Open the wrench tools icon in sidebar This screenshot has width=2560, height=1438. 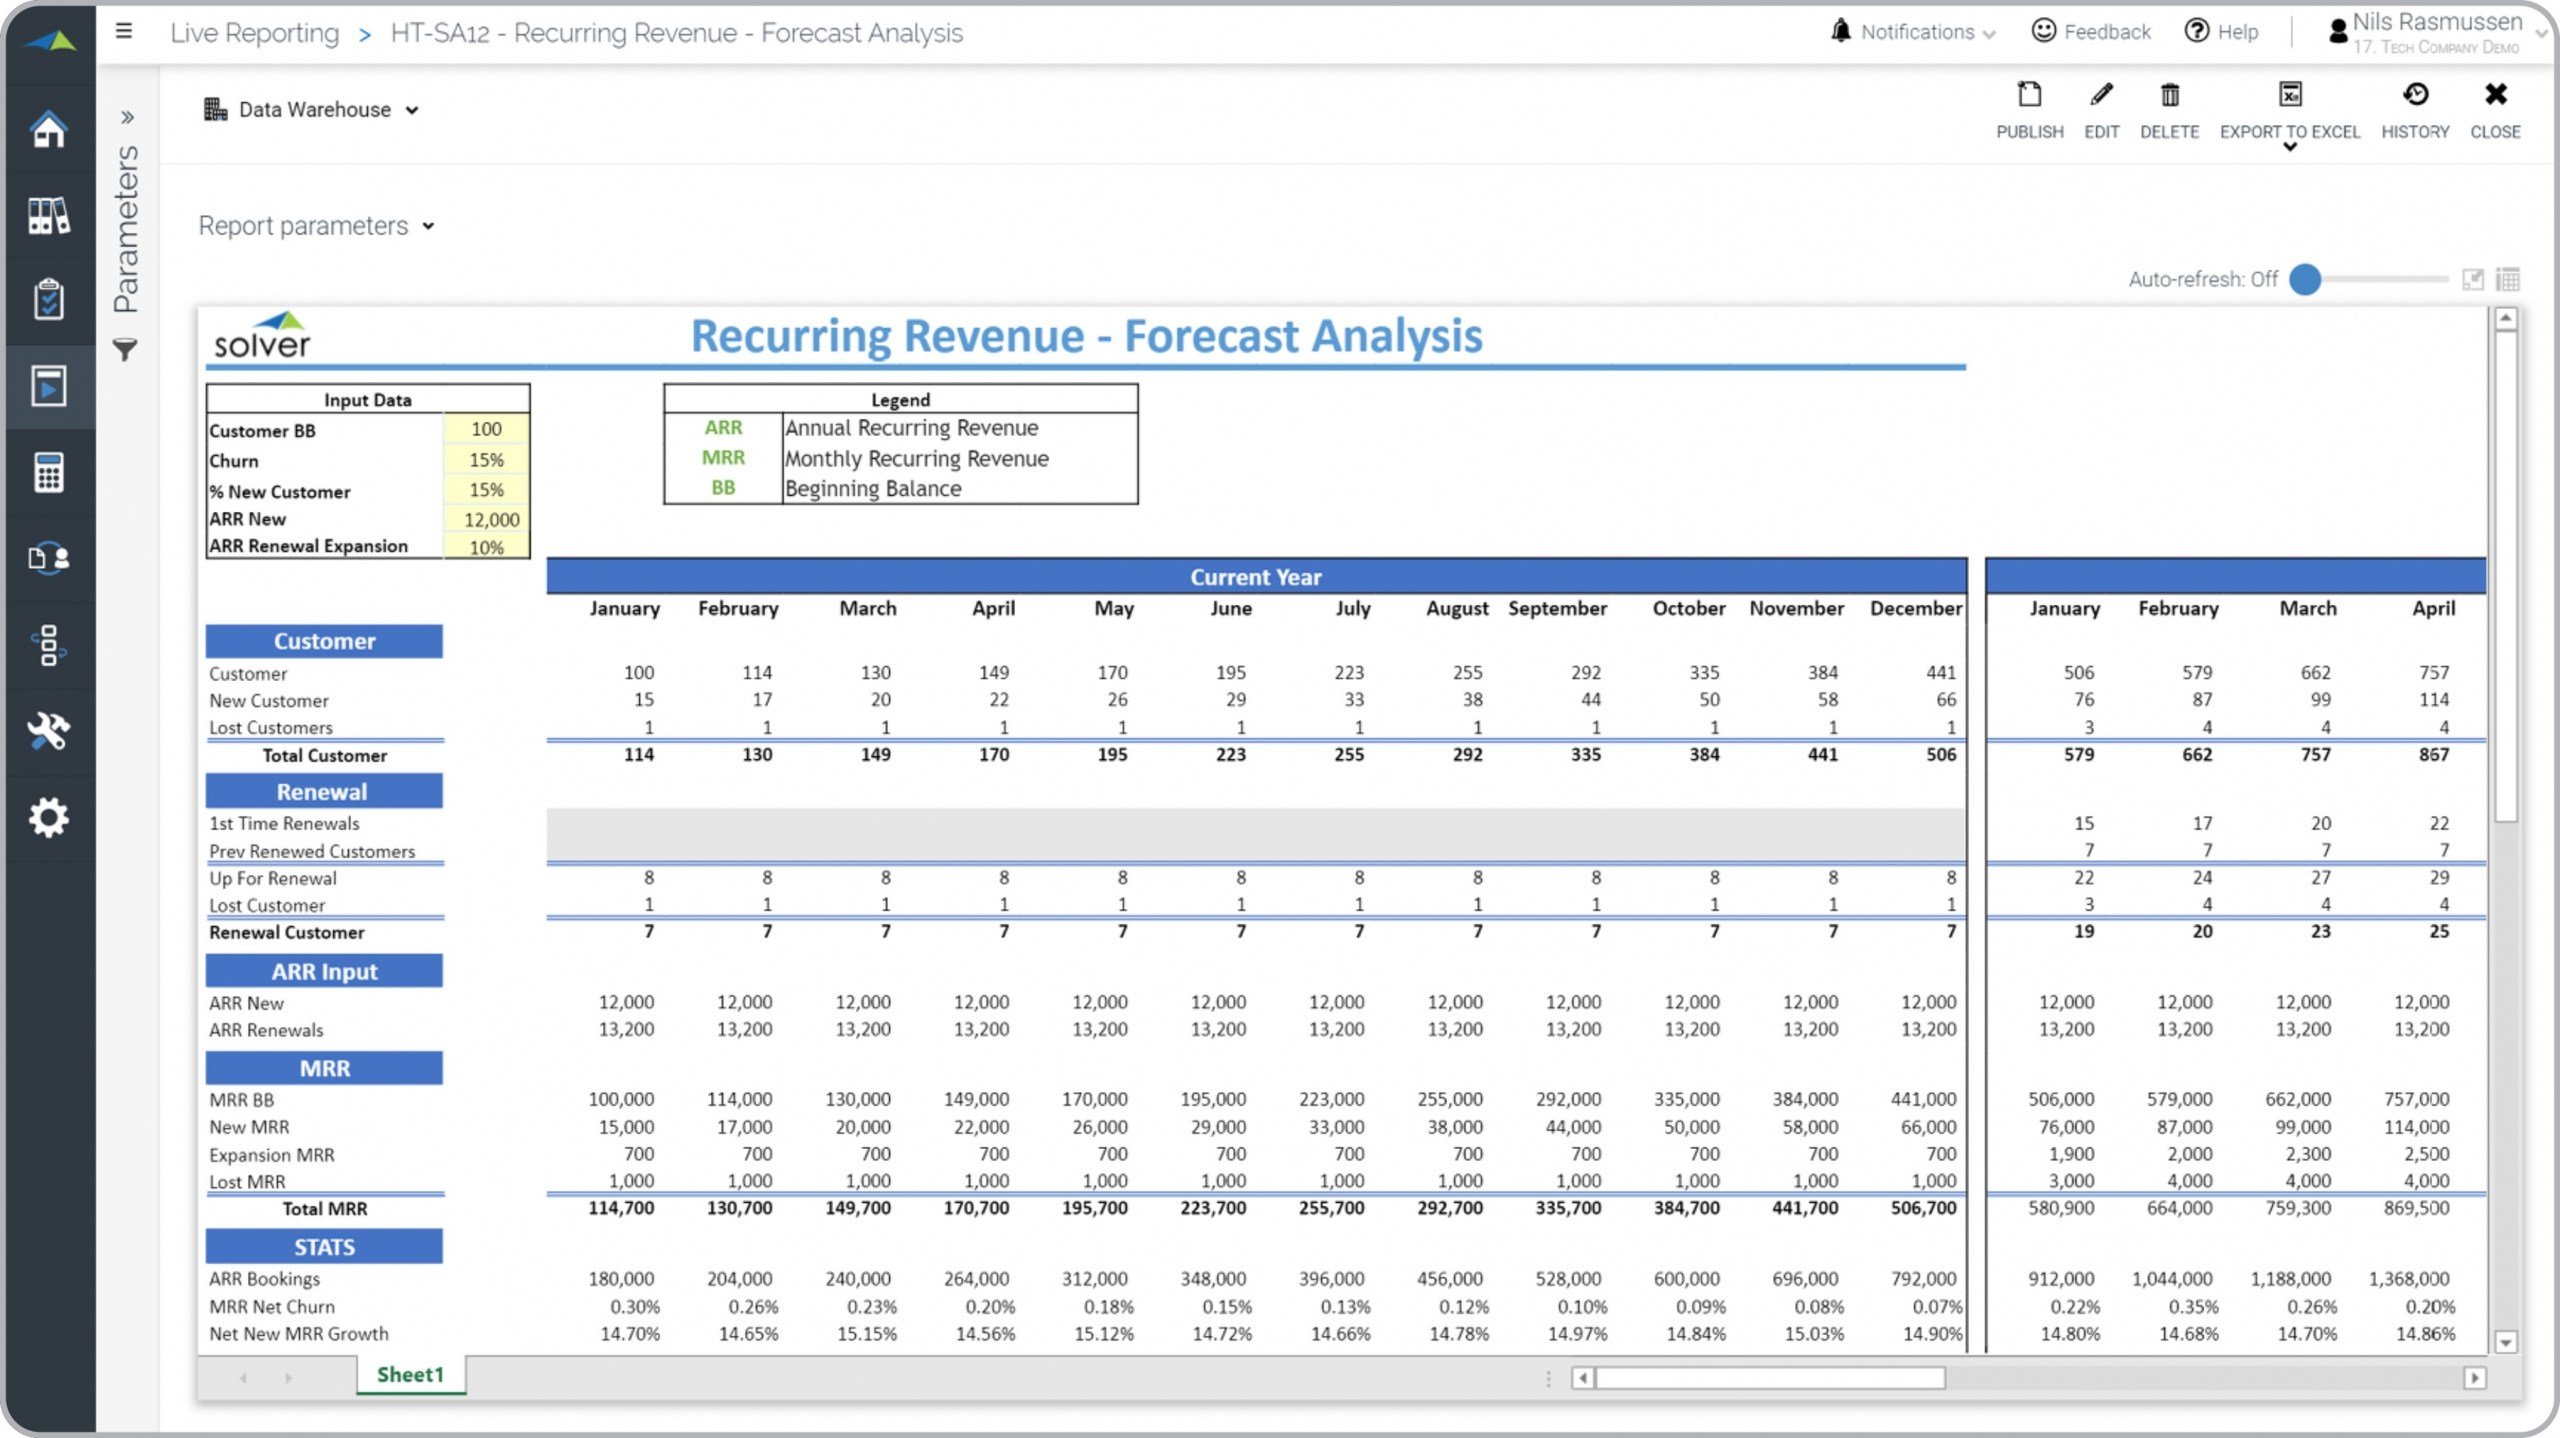48,731
